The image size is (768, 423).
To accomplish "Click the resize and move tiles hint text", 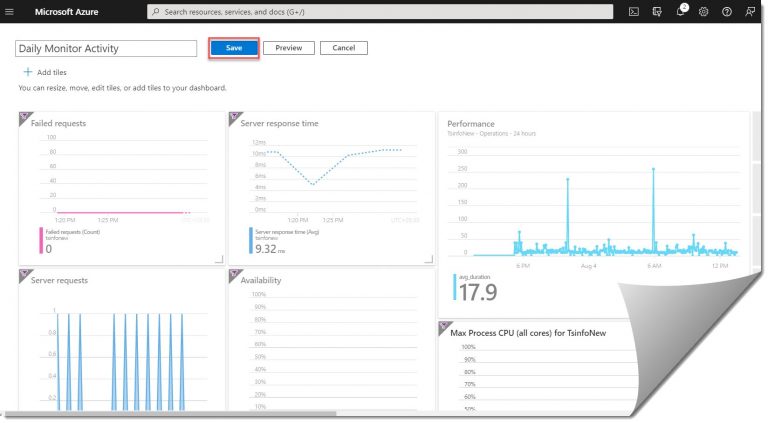I will (122, 88).
